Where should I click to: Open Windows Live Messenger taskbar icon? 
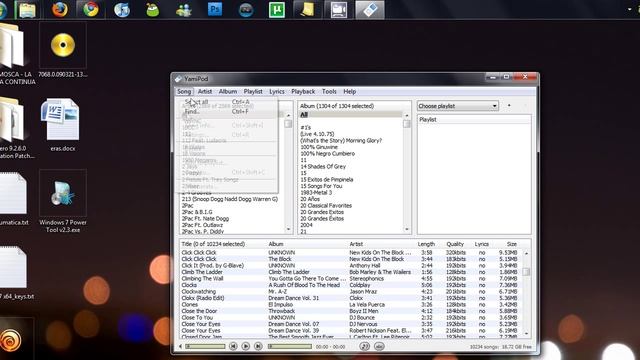(x=184, y=9)
